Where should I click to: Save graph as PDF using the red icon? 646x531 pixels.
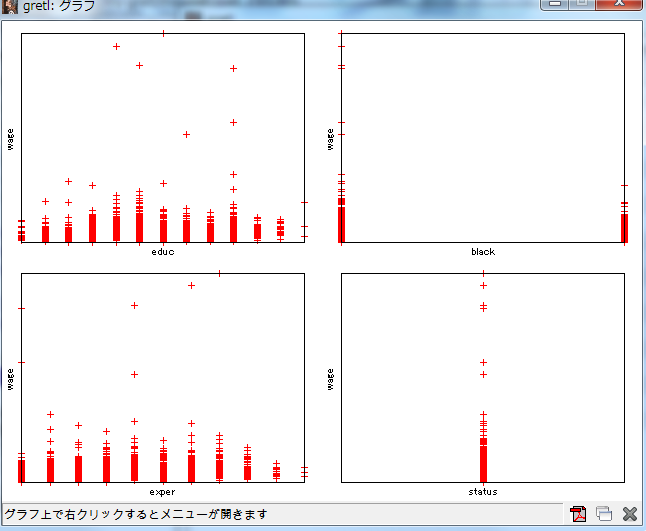tap(578, 514)
